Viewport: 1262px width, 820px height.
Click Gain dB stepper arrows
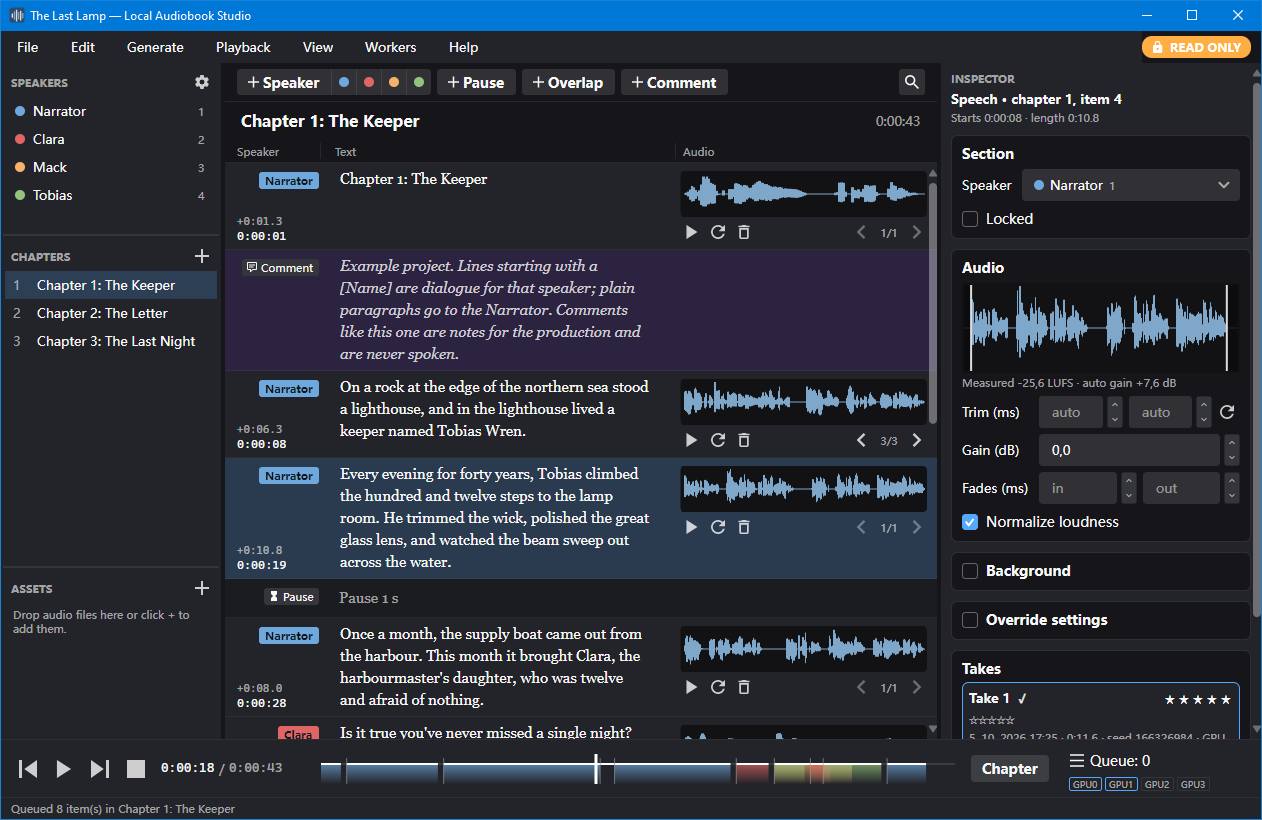pos(1232,450)
